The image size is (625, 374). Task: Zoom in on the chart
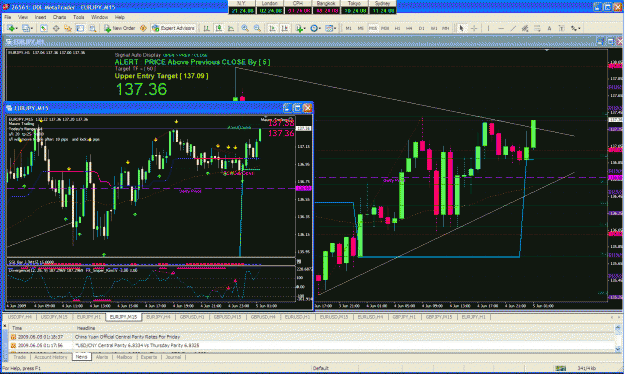pyautogui.click(x=245, y=28)
